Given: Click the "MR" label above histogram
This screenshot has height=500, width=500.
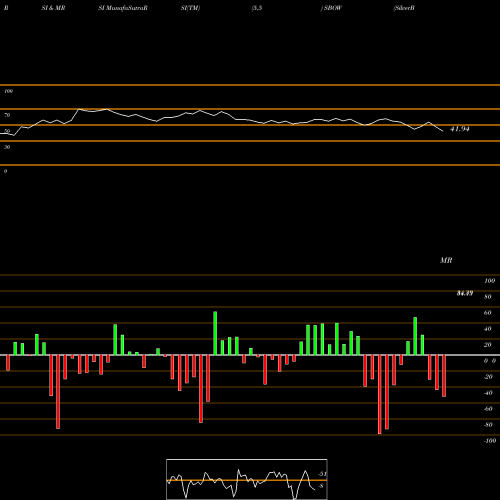Looking at the screenshot, I should click(x=446, y=260).
